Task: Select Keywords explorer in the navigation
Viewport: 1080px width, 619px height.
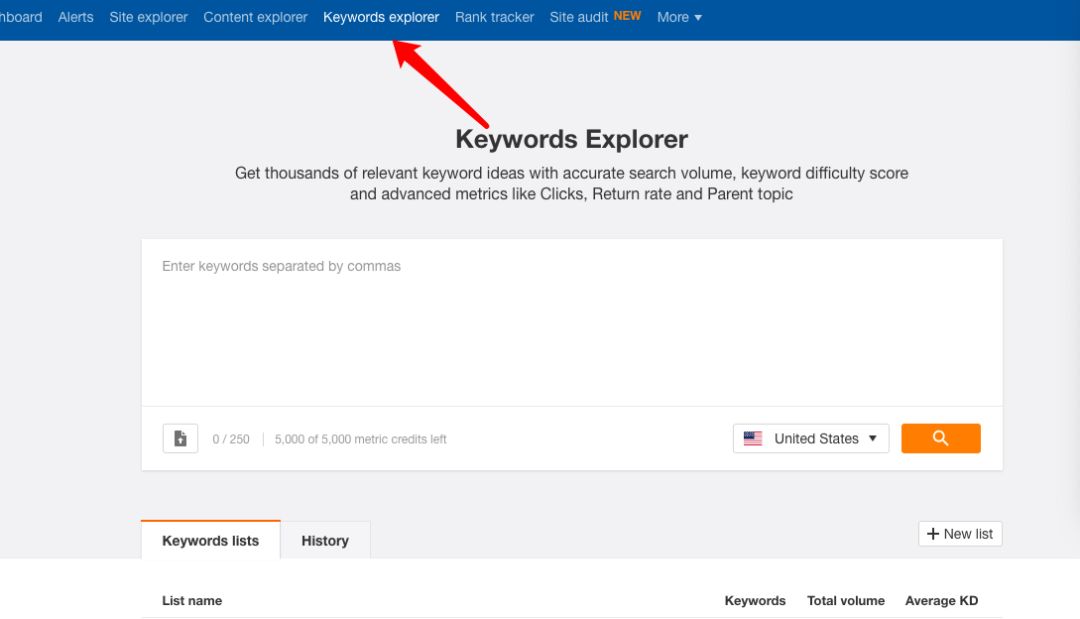Action: [381, 17]
